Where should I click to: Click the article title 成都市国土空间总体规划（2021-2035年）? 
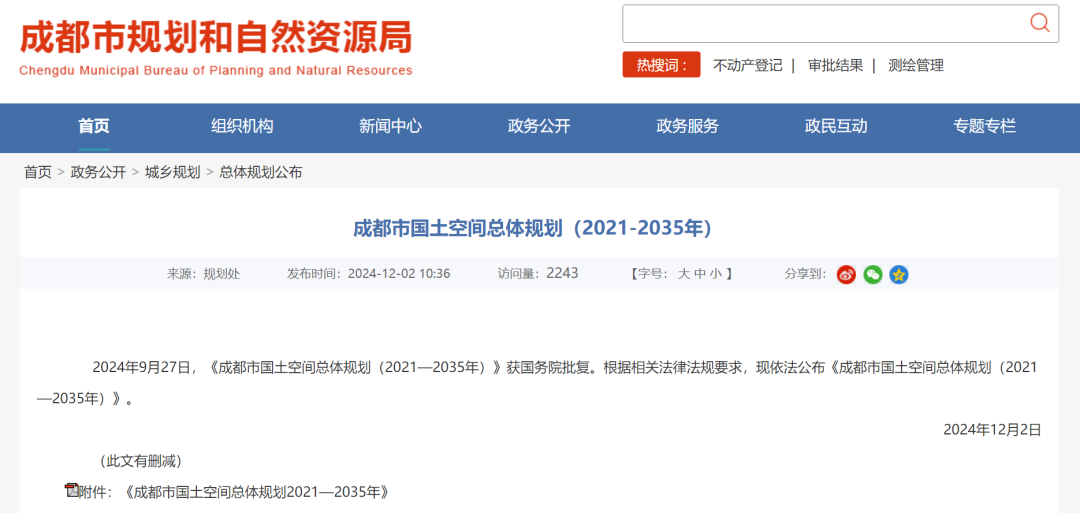[532, 228]
